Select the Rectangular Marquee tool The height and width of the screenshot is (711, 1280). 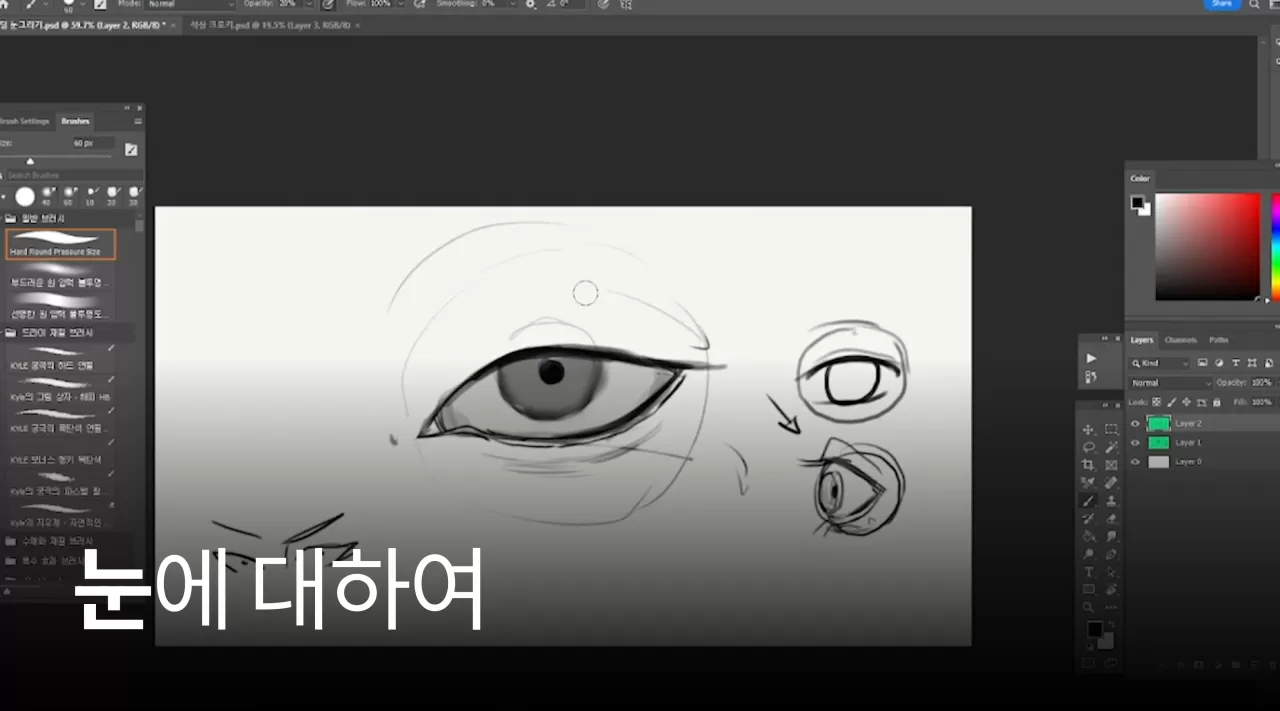(1111, 429)
